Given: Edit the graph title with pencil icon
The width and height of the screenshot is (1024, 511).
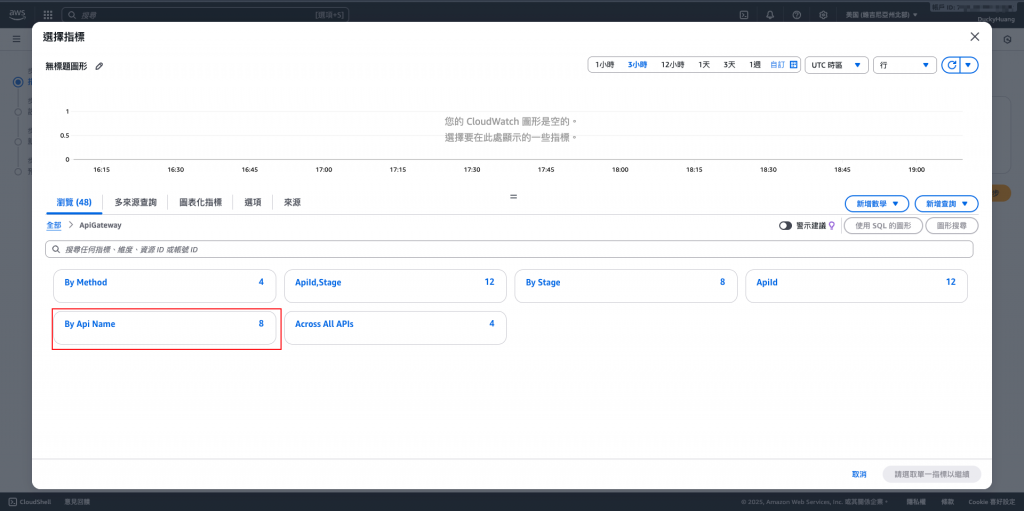Looking at the screenshot, I should tap(99, 66).
